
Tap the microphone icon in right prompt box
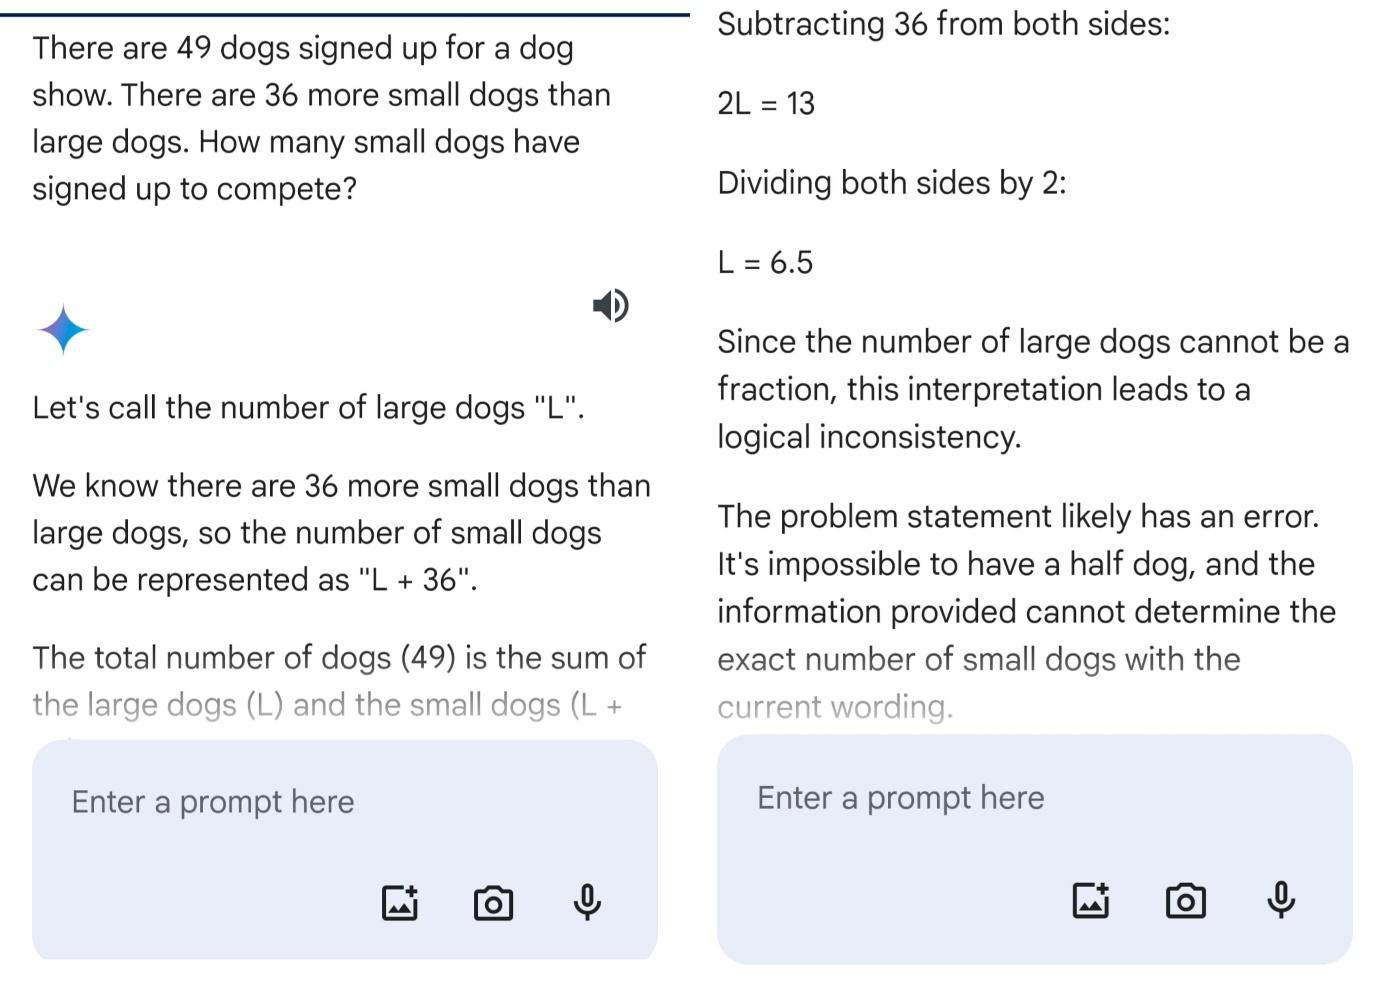[1281, 900]
